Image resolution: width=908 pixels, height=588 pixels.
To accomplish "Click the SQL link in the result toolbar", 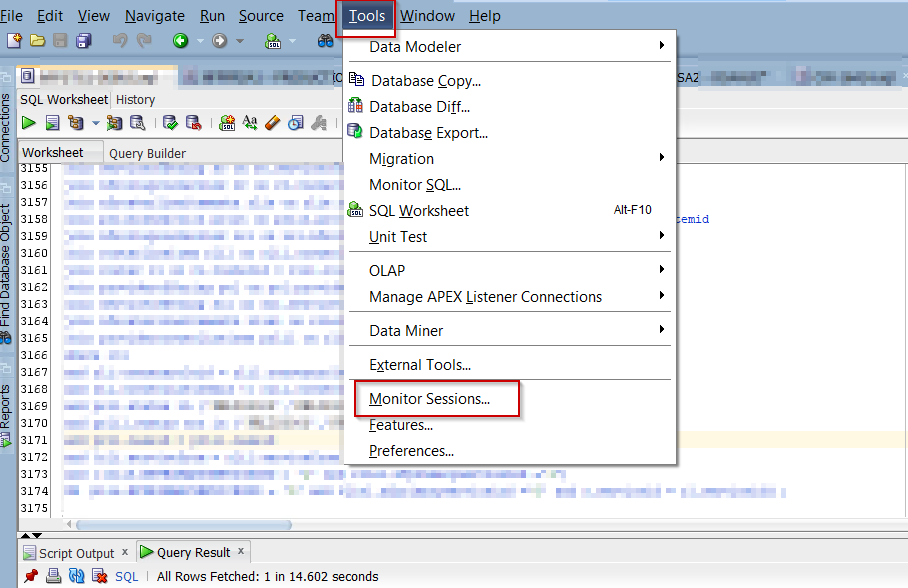I will point(127,576).
